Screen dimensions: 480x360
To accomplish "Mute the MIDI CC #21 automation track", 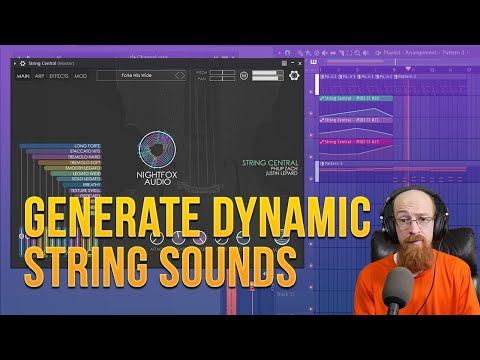I will click(311, 135).
